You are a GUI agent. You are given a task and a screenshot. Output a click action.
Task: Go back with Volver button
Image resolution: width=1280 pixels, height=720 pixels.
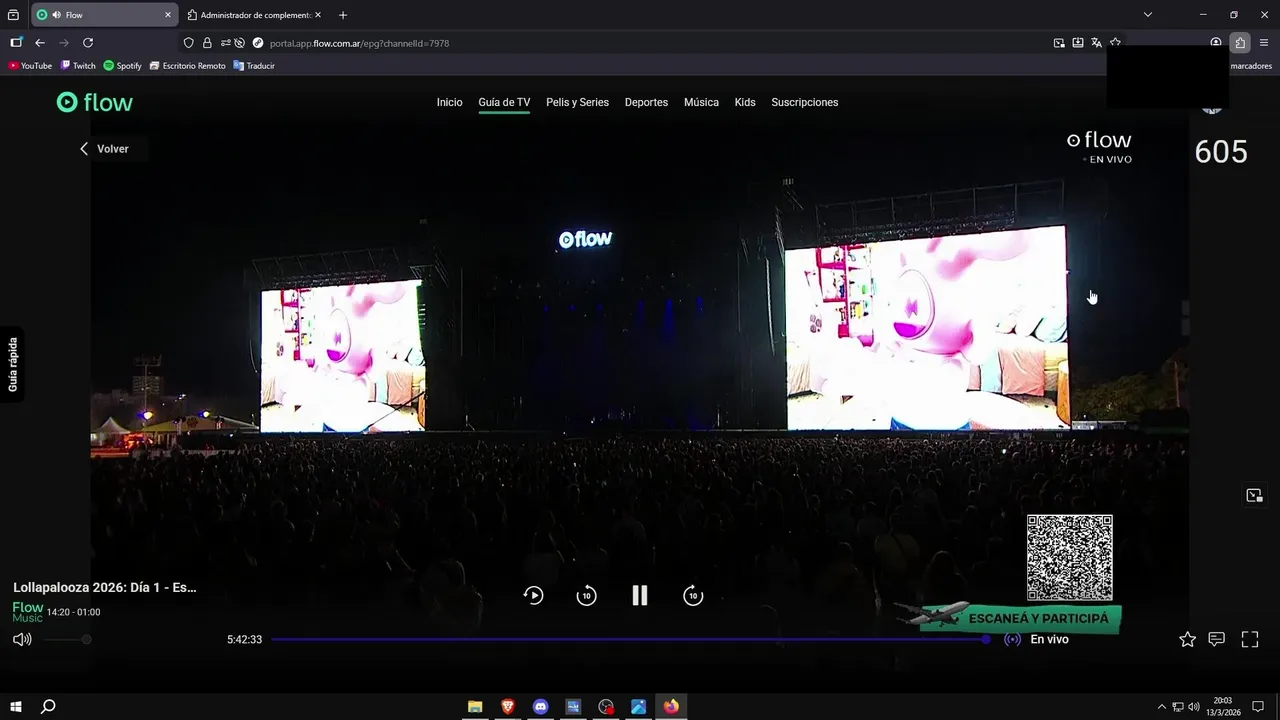pyautogui.click(x=104, y=148)
